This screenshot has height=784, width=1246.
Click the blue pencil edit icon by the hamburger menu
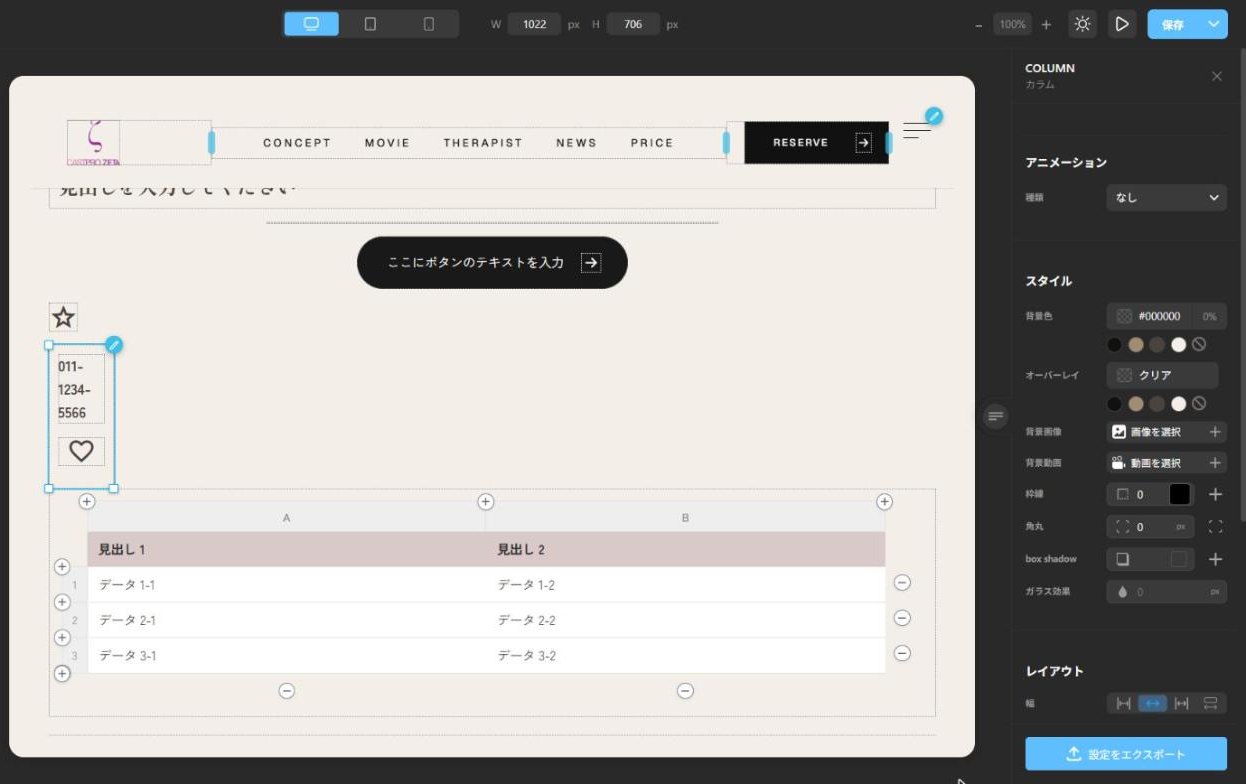coord(933,116)
